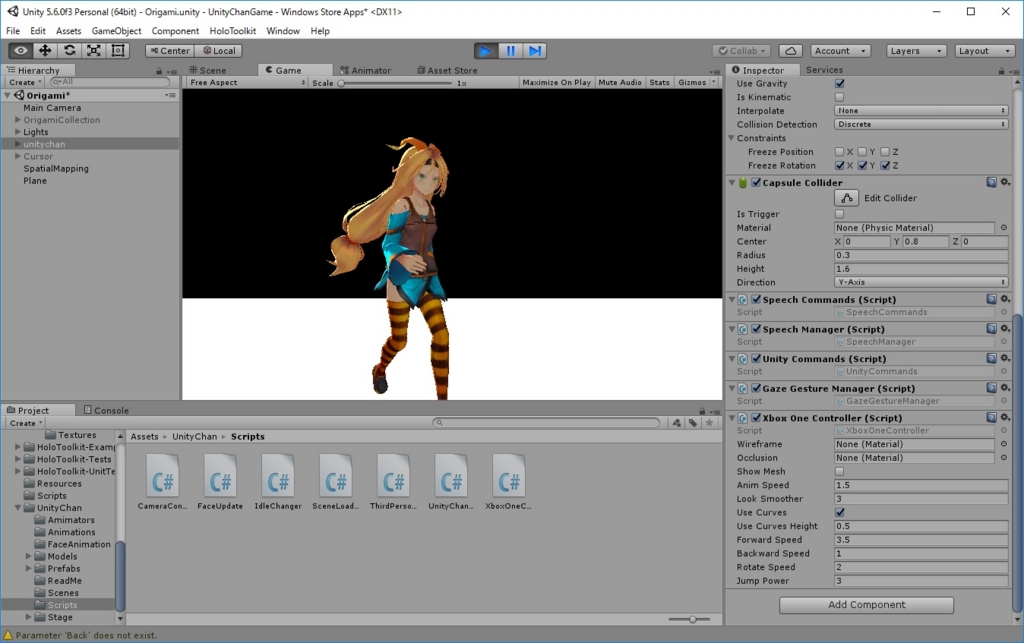The image size is (1024, 643).
Task: Select the Rotate tool
Action: (x=69, y=50)
